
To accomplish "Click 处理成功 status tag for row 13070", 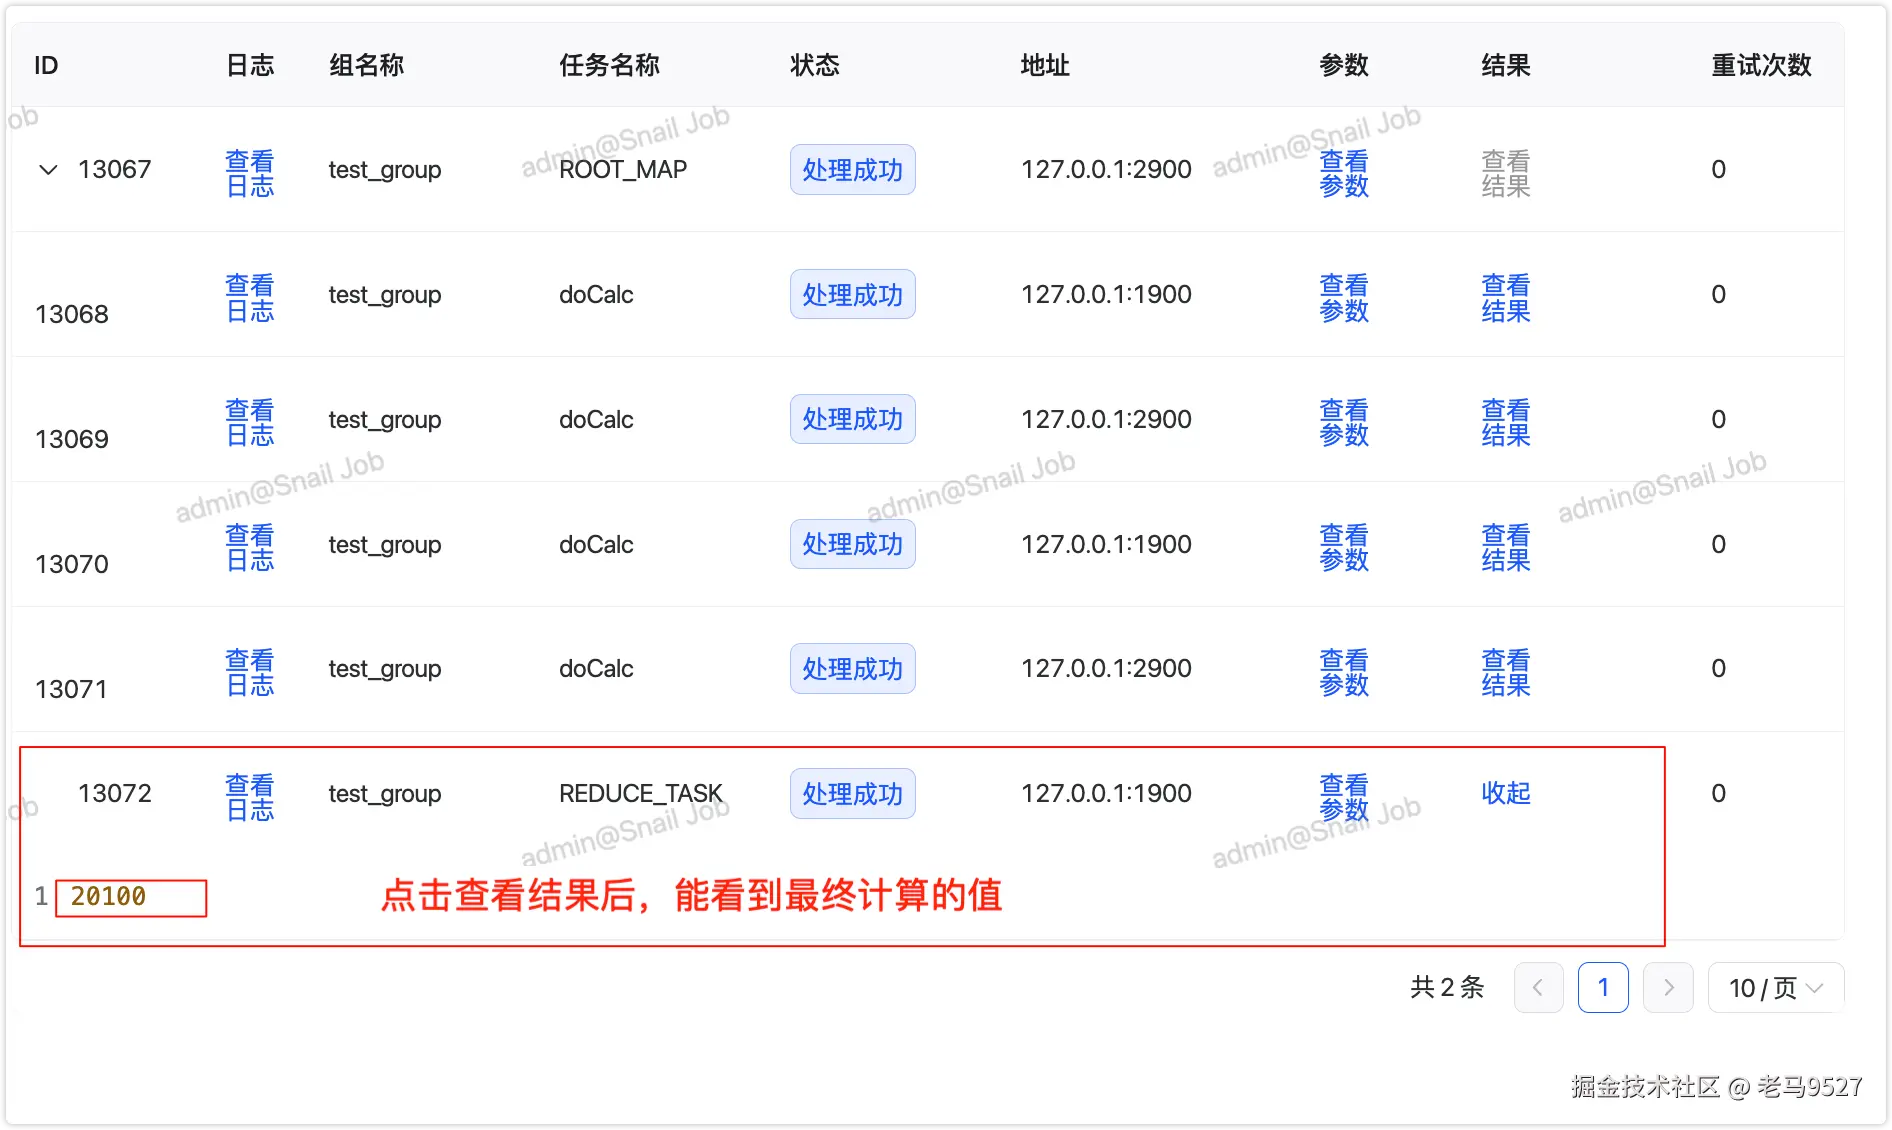I will tap(853, 544).
